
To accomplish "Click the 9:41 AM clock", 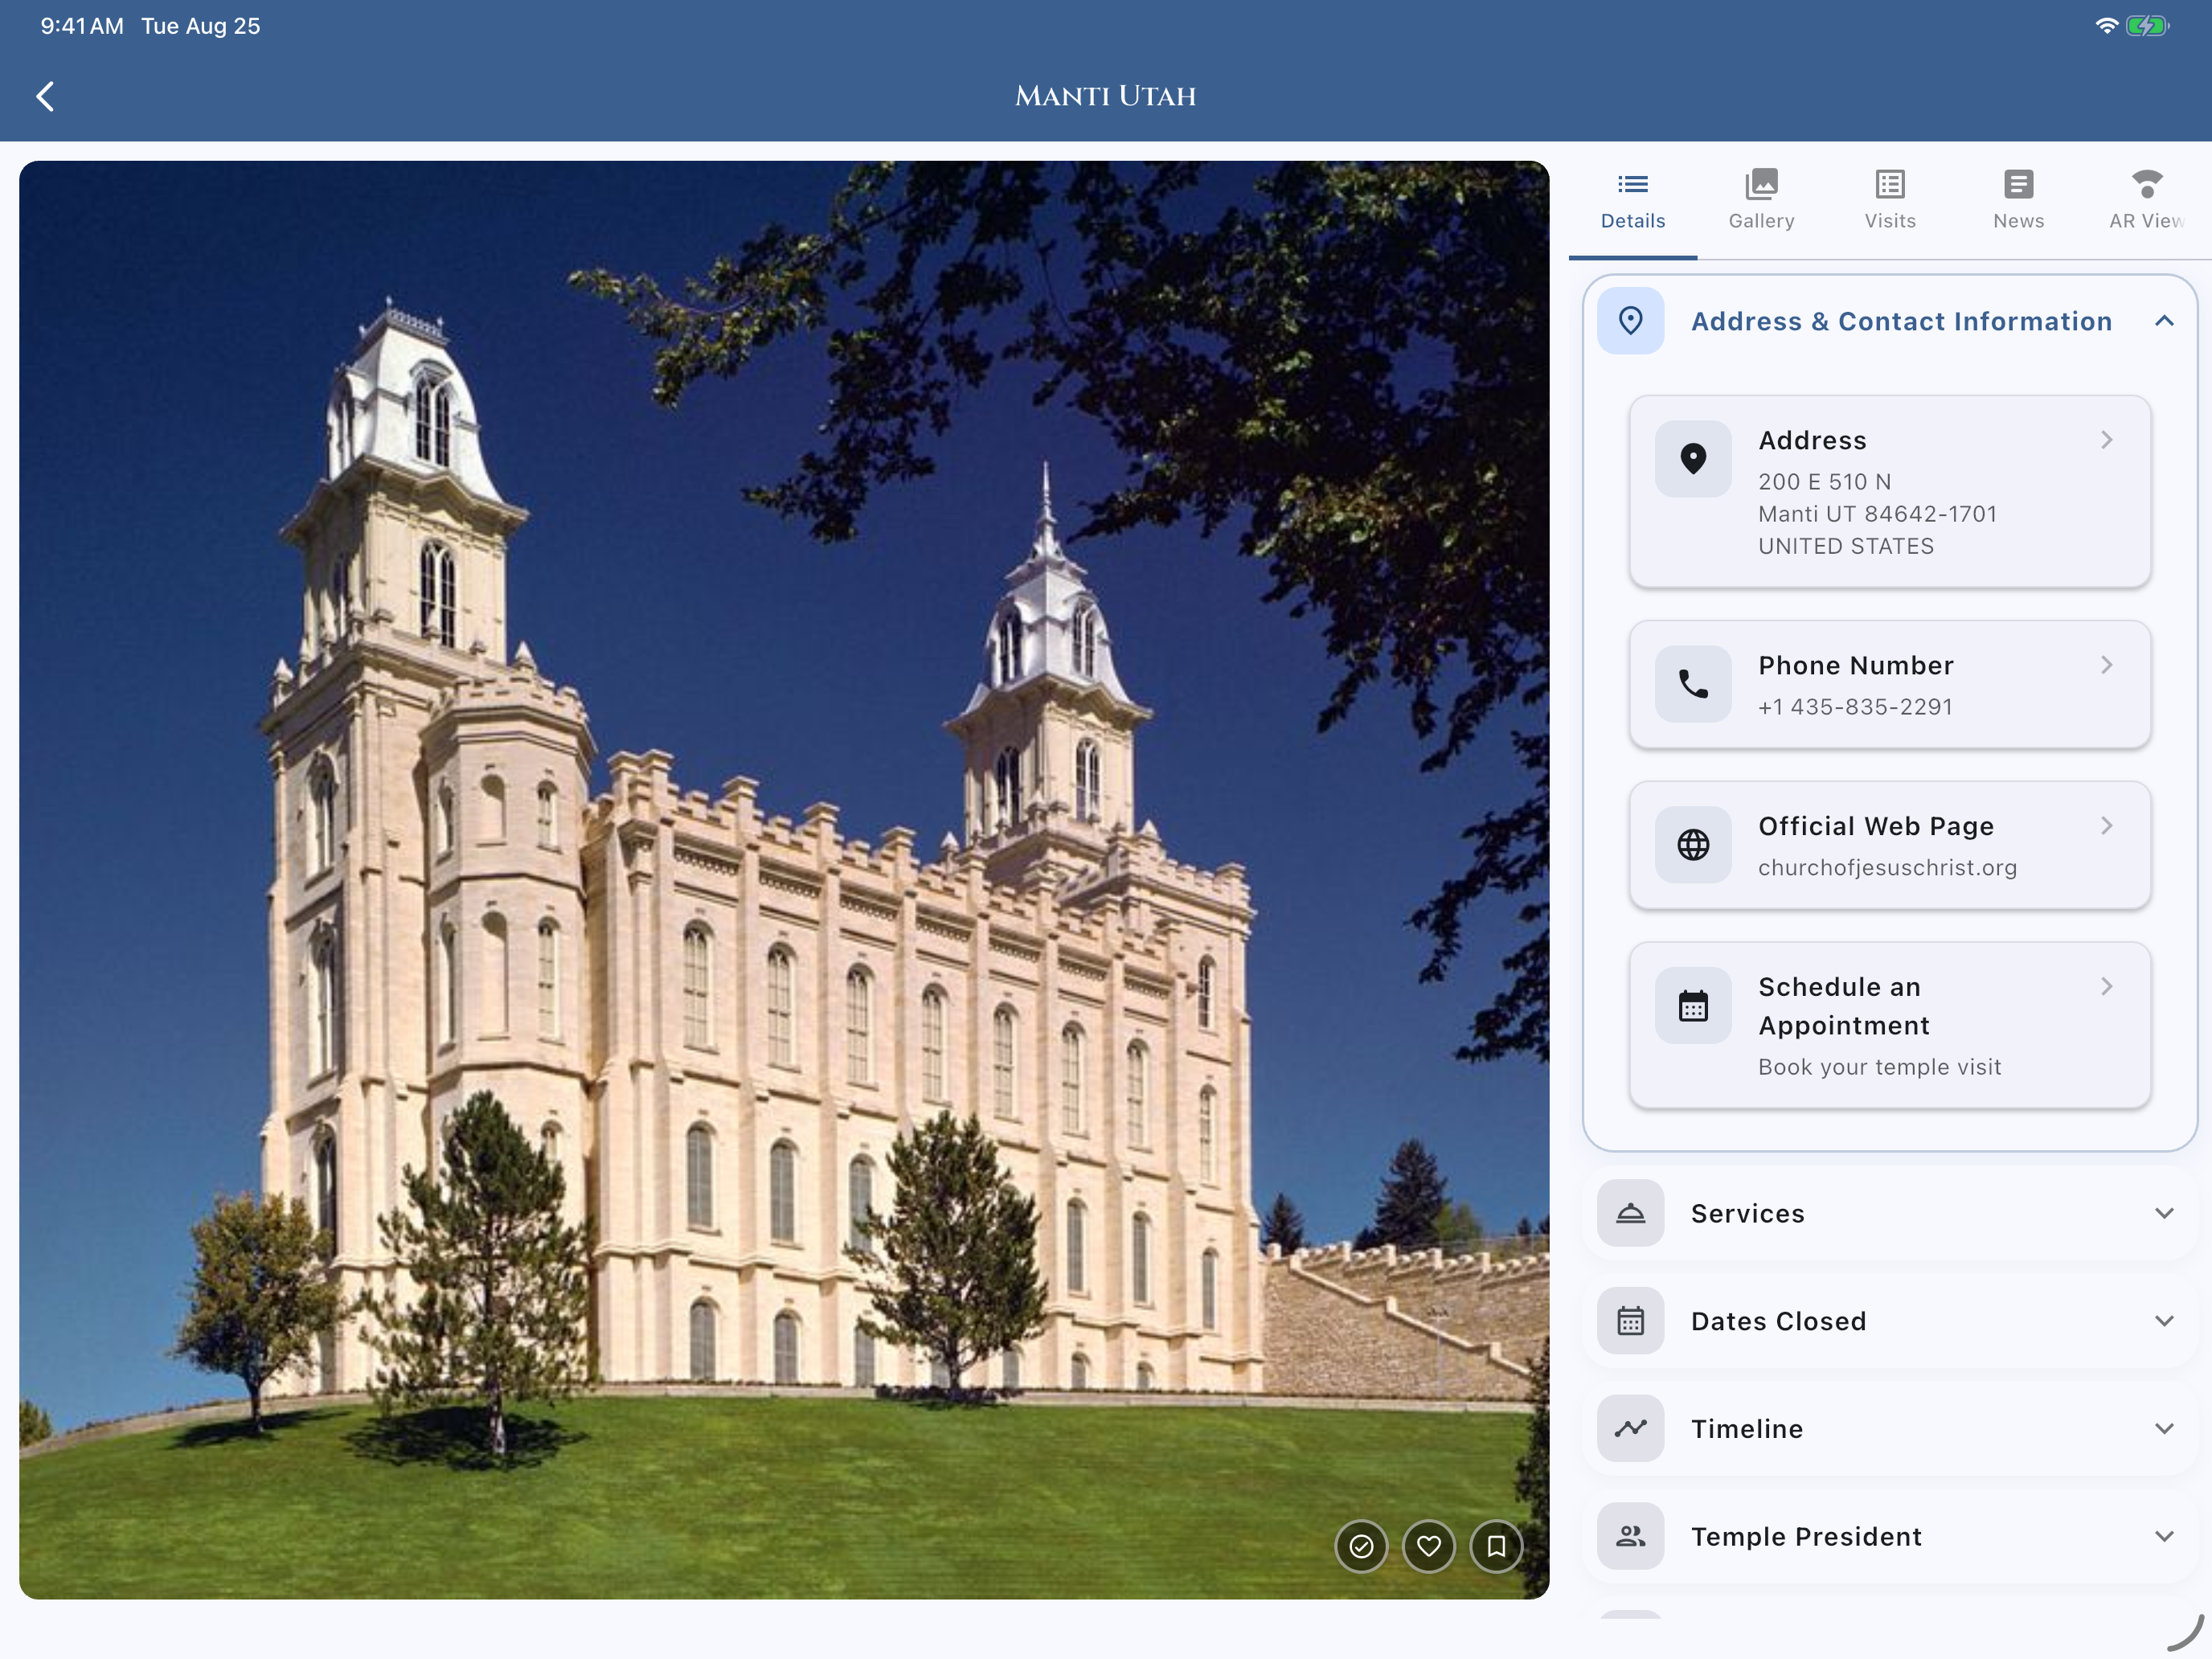I will tap(82, 26).
